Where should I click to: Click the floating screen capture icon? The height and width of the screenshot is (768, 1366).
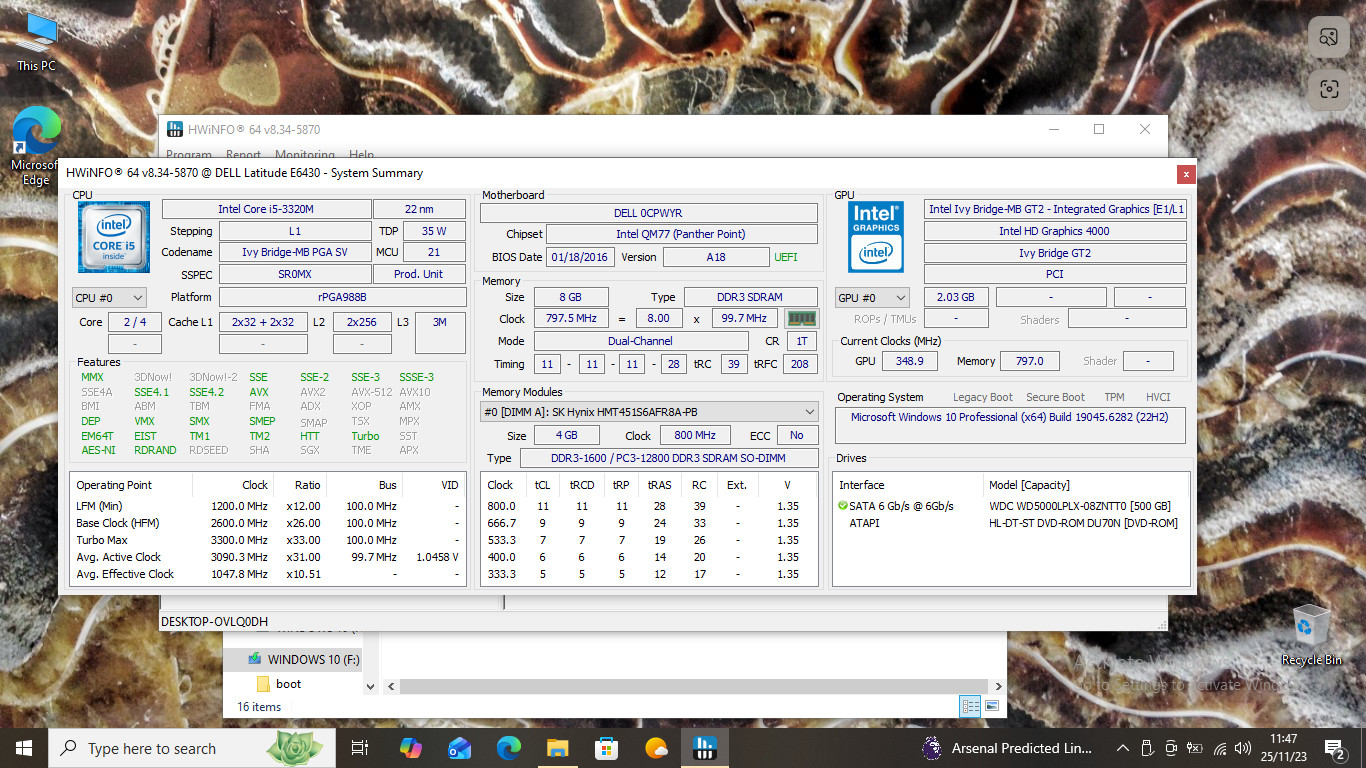point(1328,89)
